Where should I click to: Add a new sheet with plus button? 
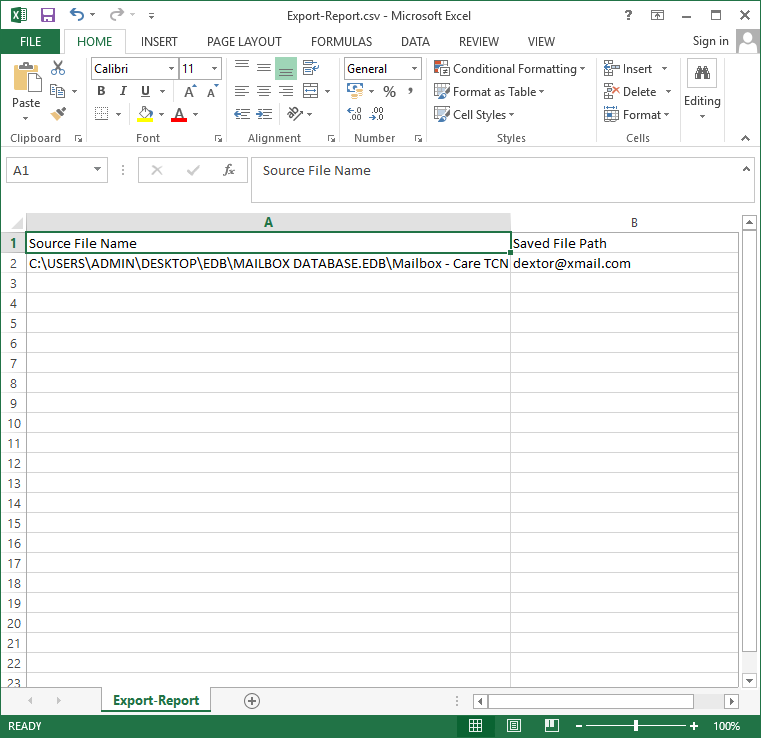[251, 701]
